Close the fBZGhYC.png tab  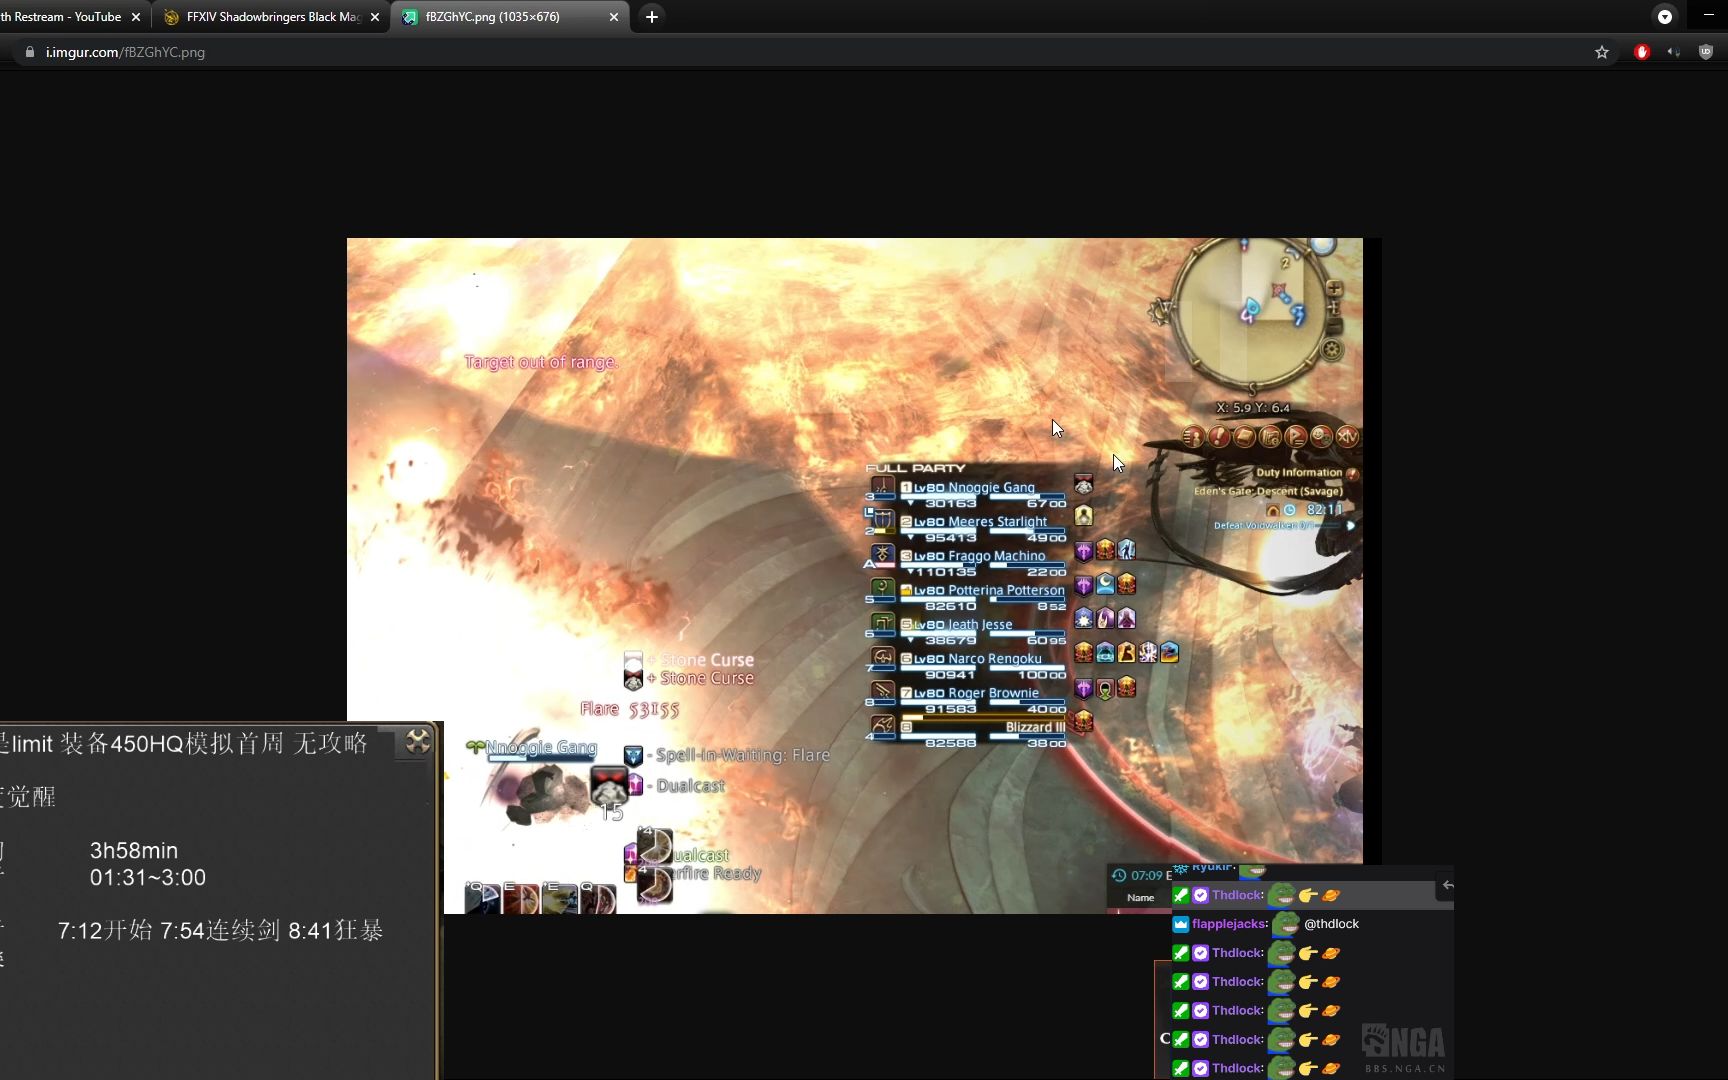coord(614,17)
